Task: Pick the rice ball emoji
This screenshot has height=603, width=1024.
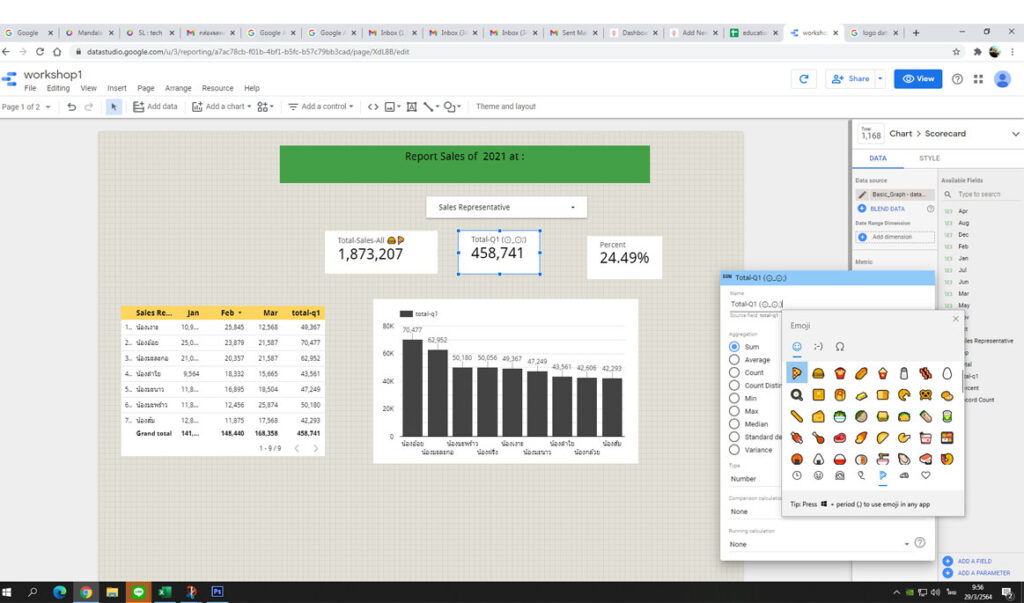Action: coord(818,459)
